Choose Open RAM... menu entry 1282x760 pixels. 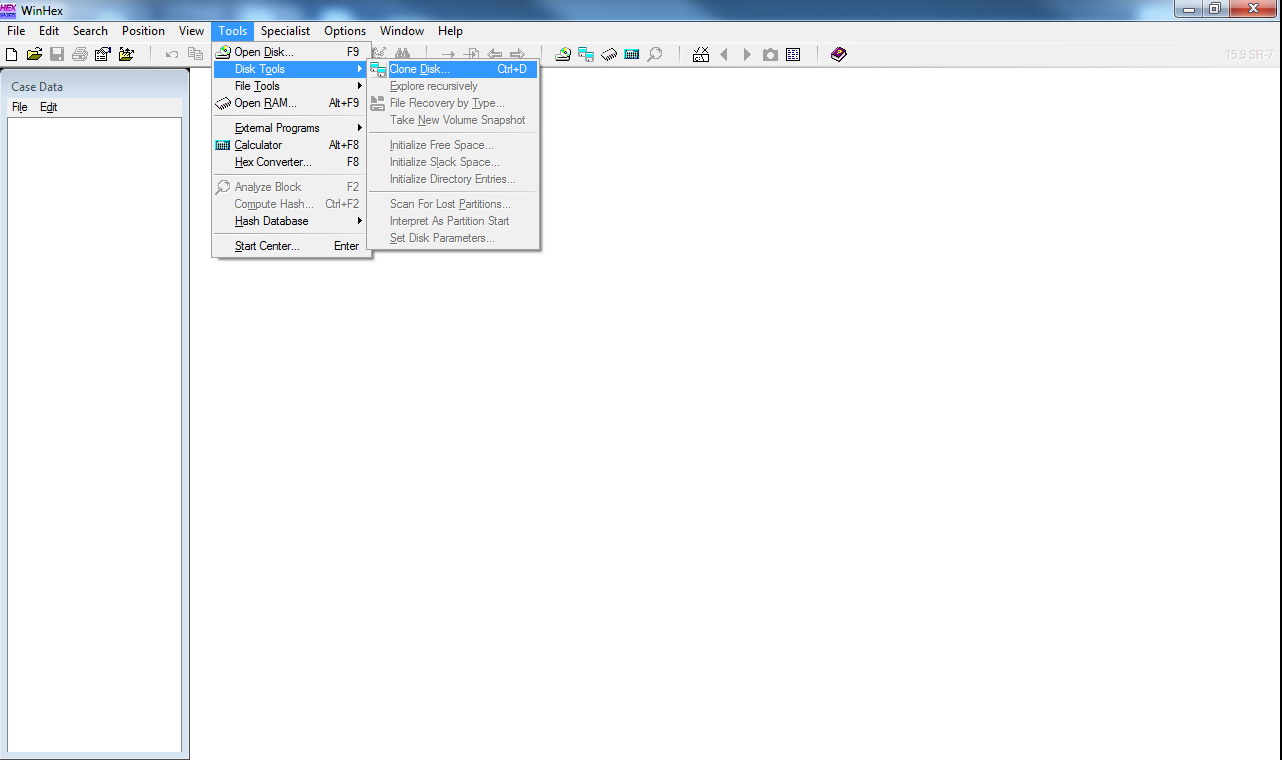coord(288,103)
